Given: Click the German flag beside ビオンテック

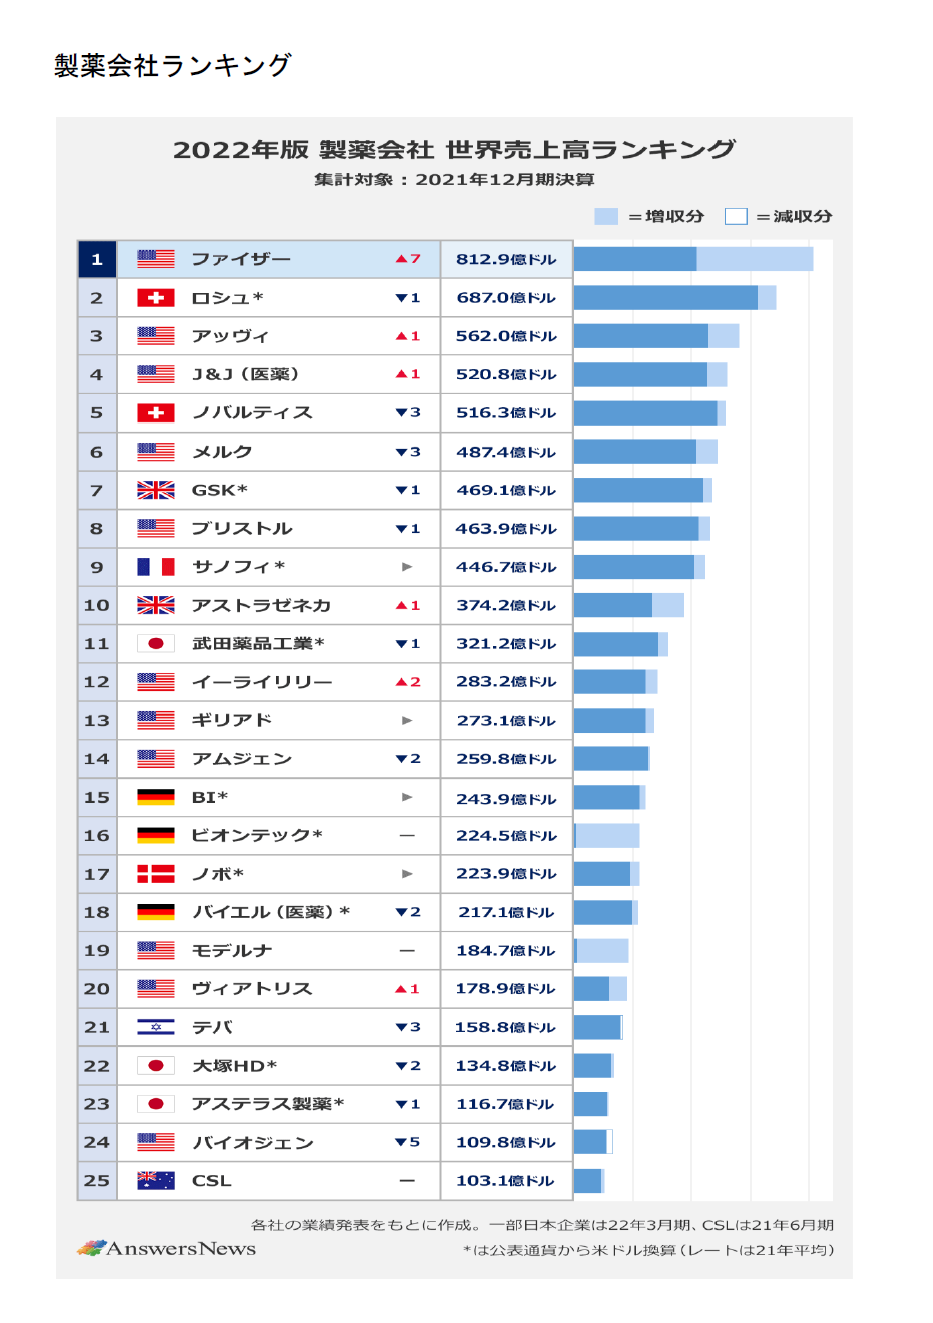Looking at the screenshot, I should [x=156, y=835].
